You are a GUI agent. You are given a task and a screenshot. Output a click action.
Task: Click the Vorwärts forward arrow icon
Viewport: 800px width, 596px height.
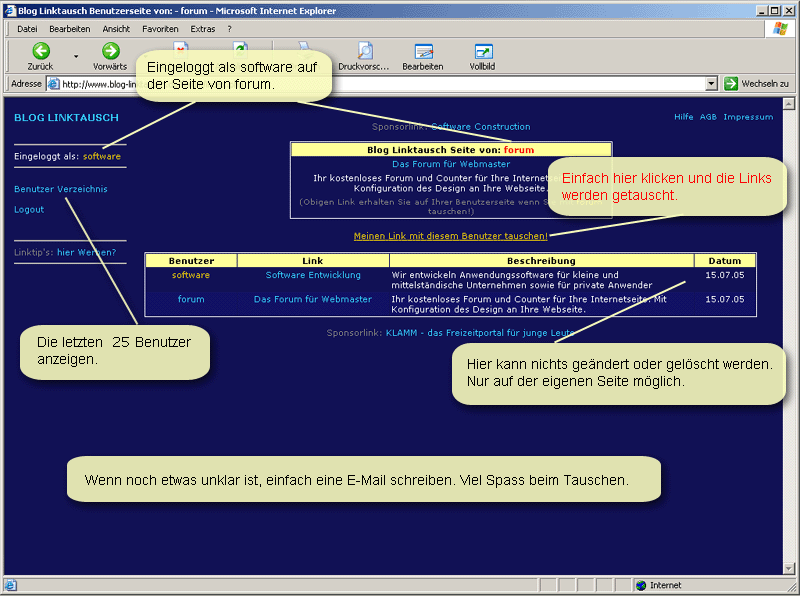coord(110,51)
